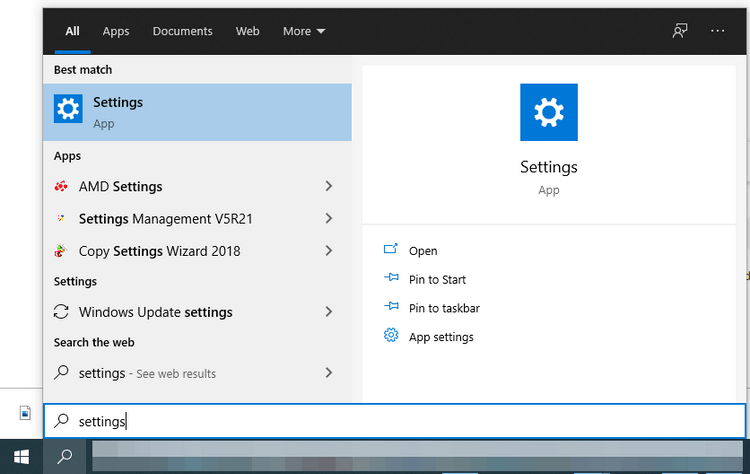
Task: Switch to the Documents filter tab
Action: coord(182,31)
